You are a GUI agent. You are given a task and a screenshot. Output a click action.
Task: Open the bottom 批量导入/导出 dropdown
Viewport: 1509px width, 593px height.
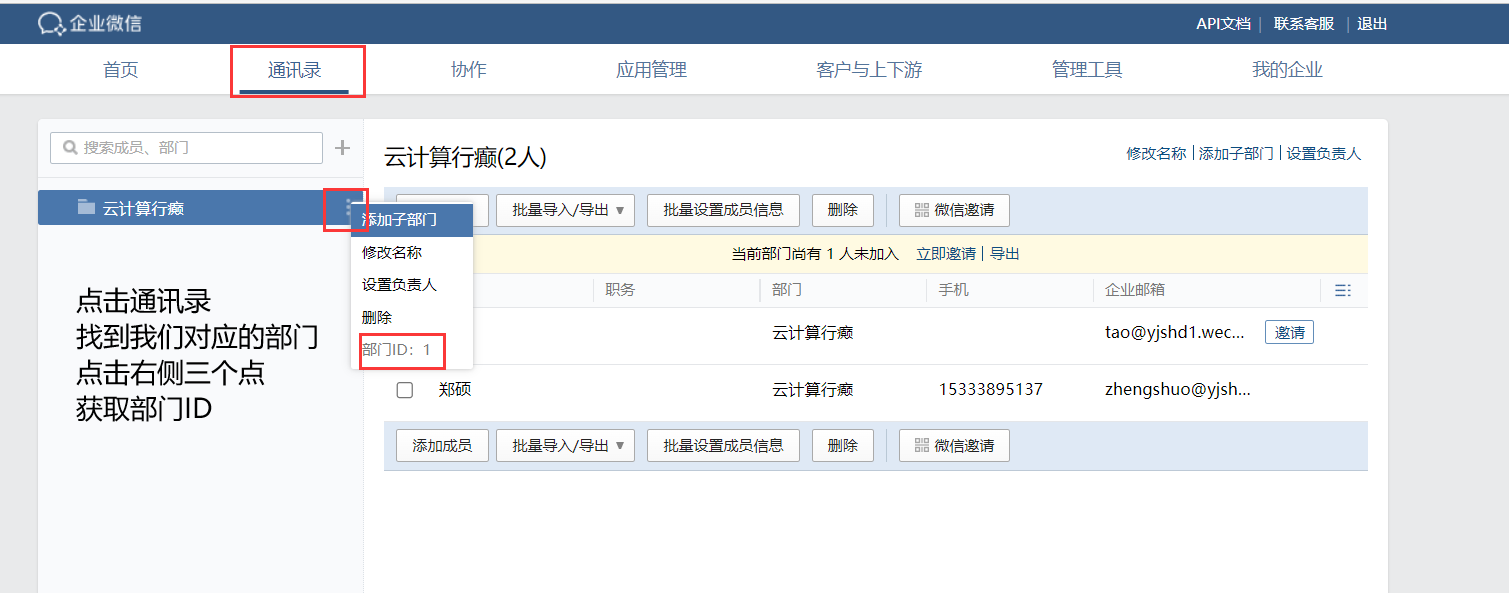point(565,445)
